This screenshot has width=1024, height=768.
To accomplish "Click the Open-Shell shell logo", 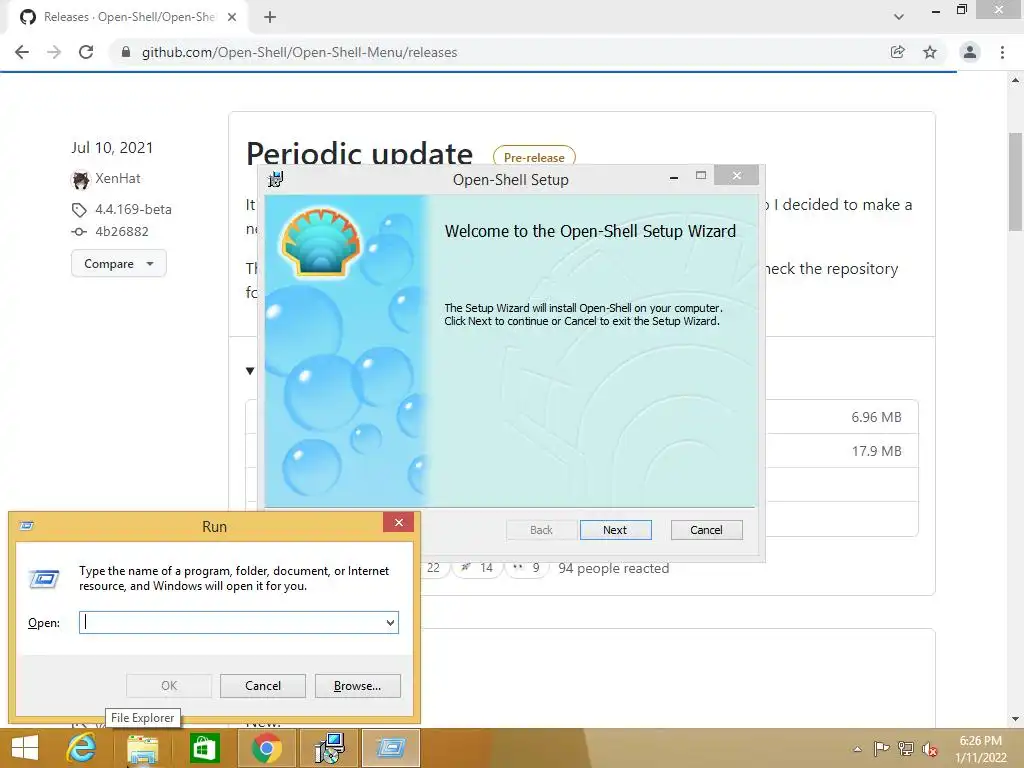I will pyautogui.click(x=321, y=242).
